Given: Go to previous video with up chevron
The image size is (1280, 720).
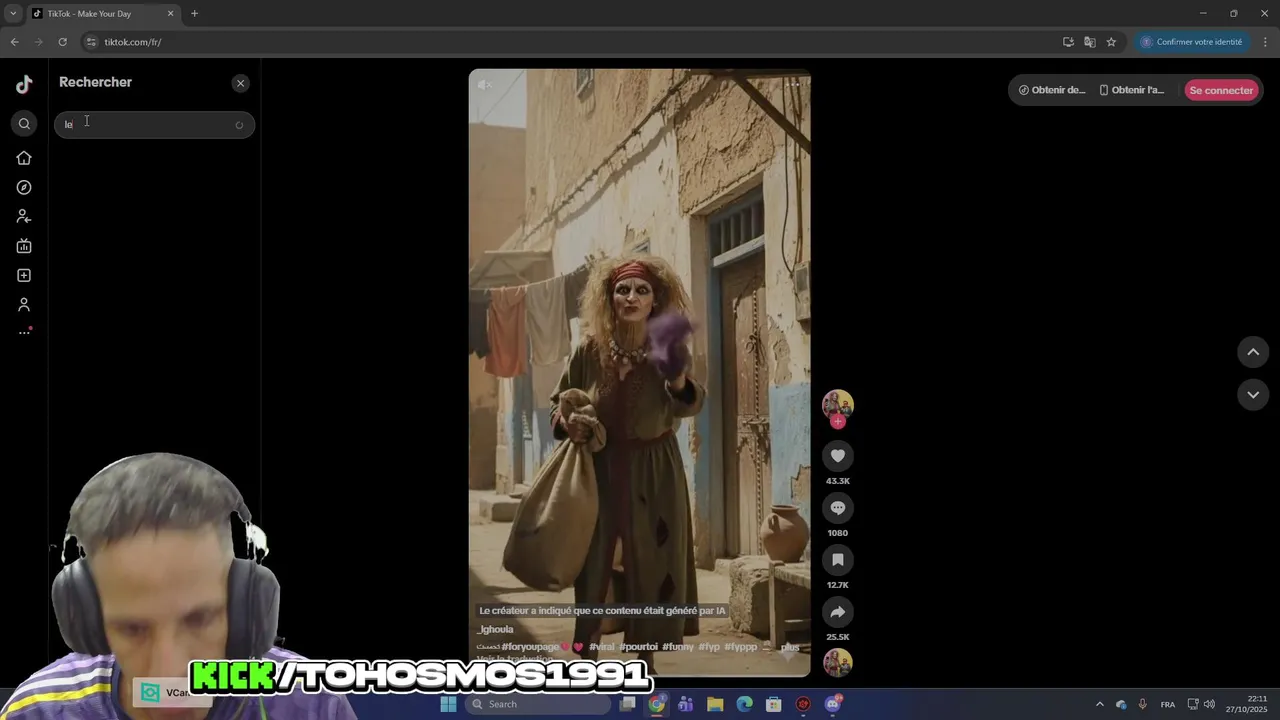Looking at the screenshot, I should [x=1253, y=352].
